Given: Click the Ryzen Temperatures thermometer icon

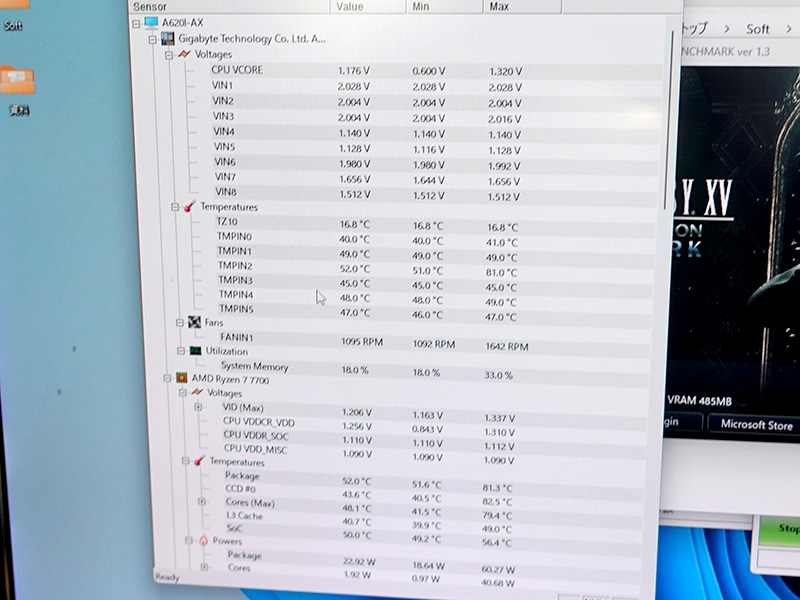Looking at the screenshot, I should [199, 461].
